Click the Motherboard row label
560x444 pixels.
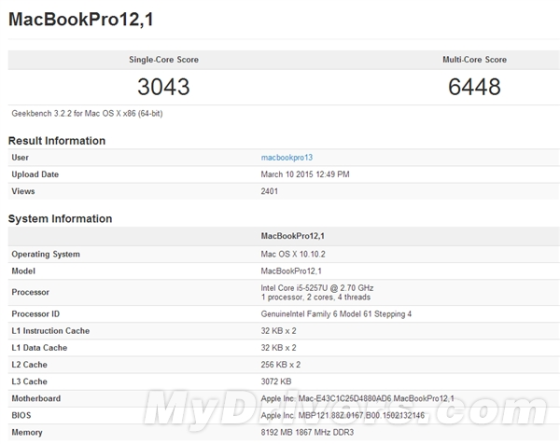36,398
